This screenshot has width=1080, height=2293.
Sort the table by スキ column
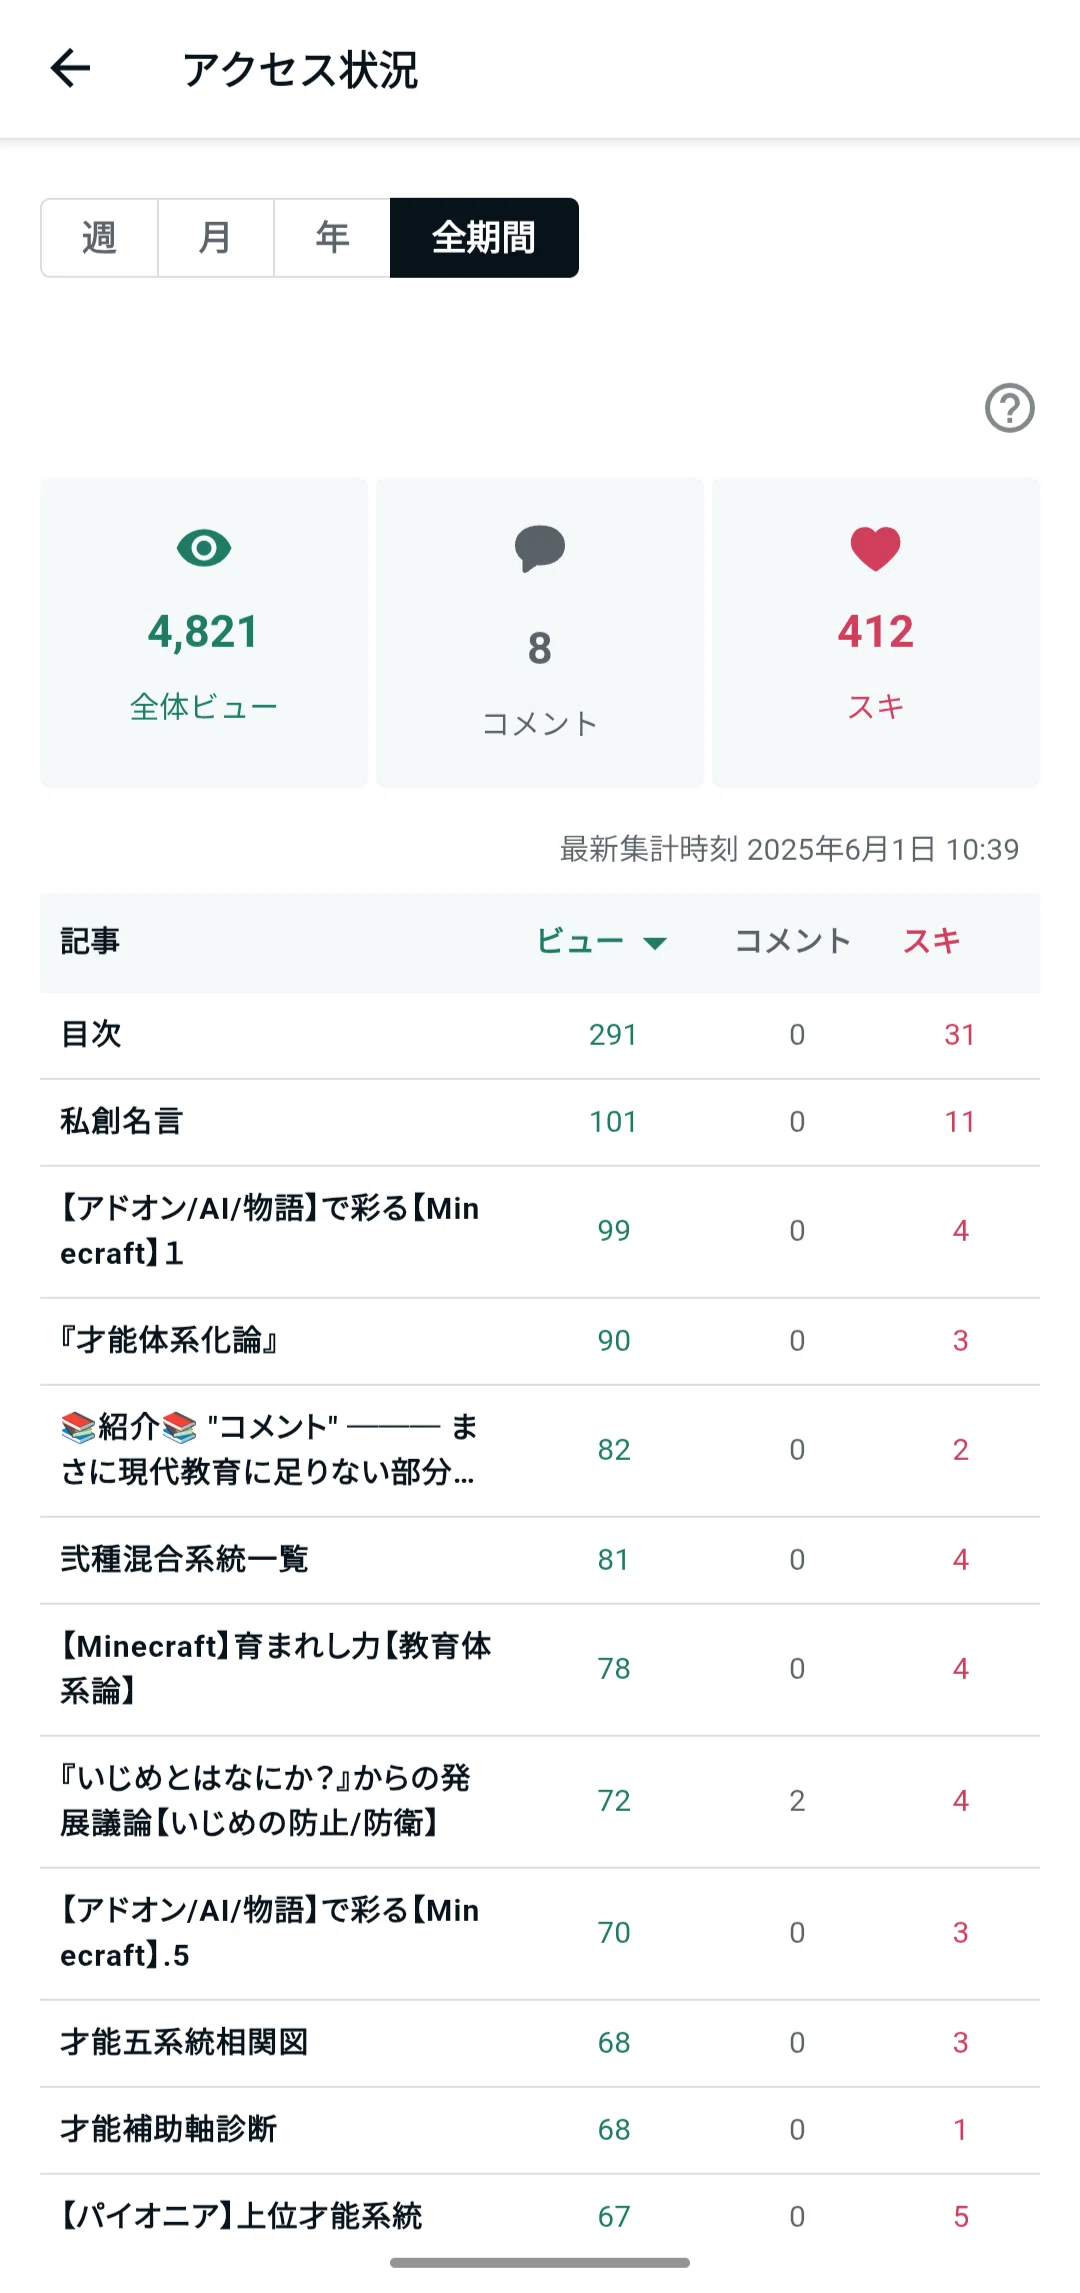click(932, 941)
